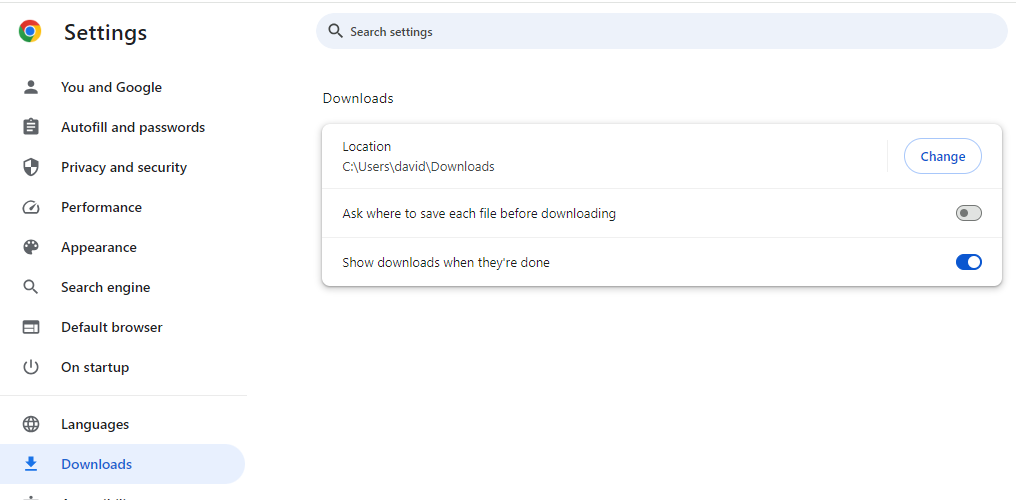The height and width of the screenshot is (500, 1016).
Task: Click the Privacy and security shield icon
Action: (30, 167)
